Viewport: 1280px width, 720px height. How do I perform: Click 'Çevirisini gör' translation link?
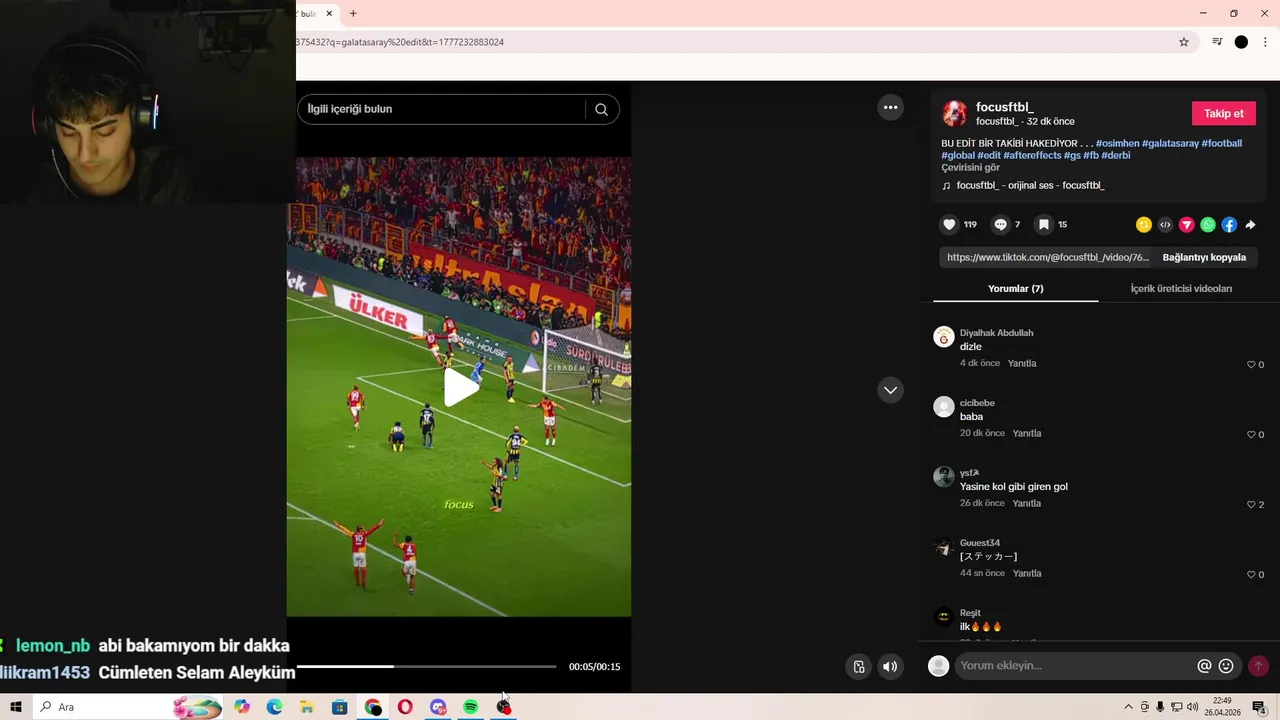[x=970, y=167]
